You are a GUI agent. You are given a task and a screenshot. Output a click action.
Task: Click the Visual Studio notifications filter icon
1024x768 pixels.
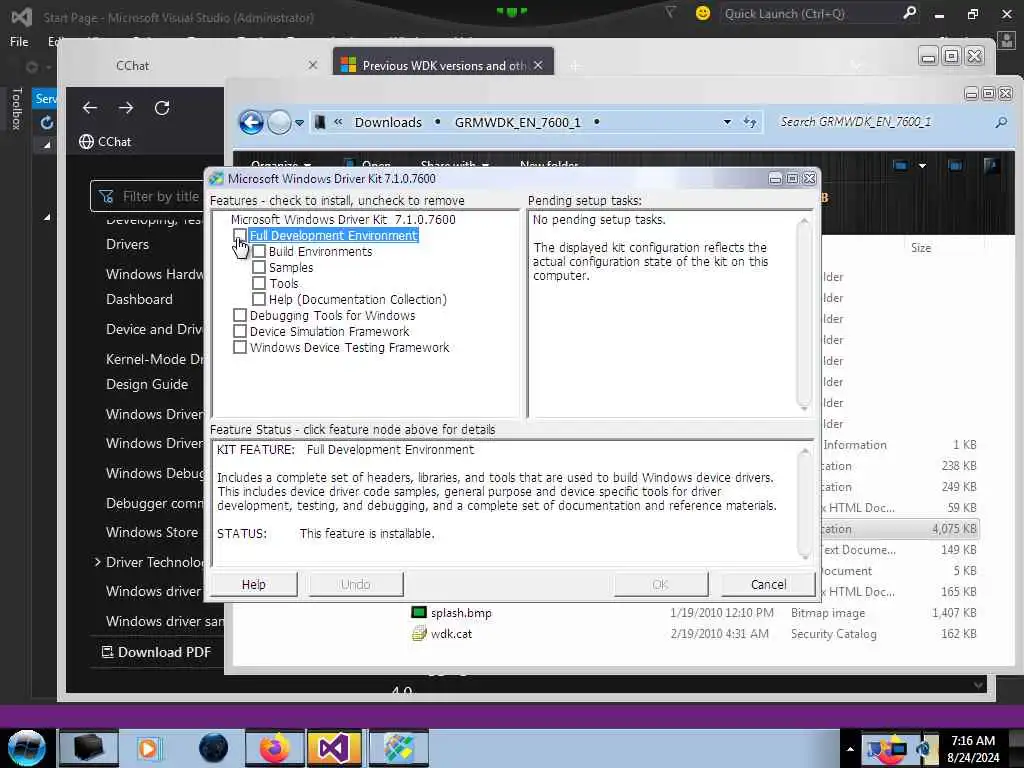[670, 12]
